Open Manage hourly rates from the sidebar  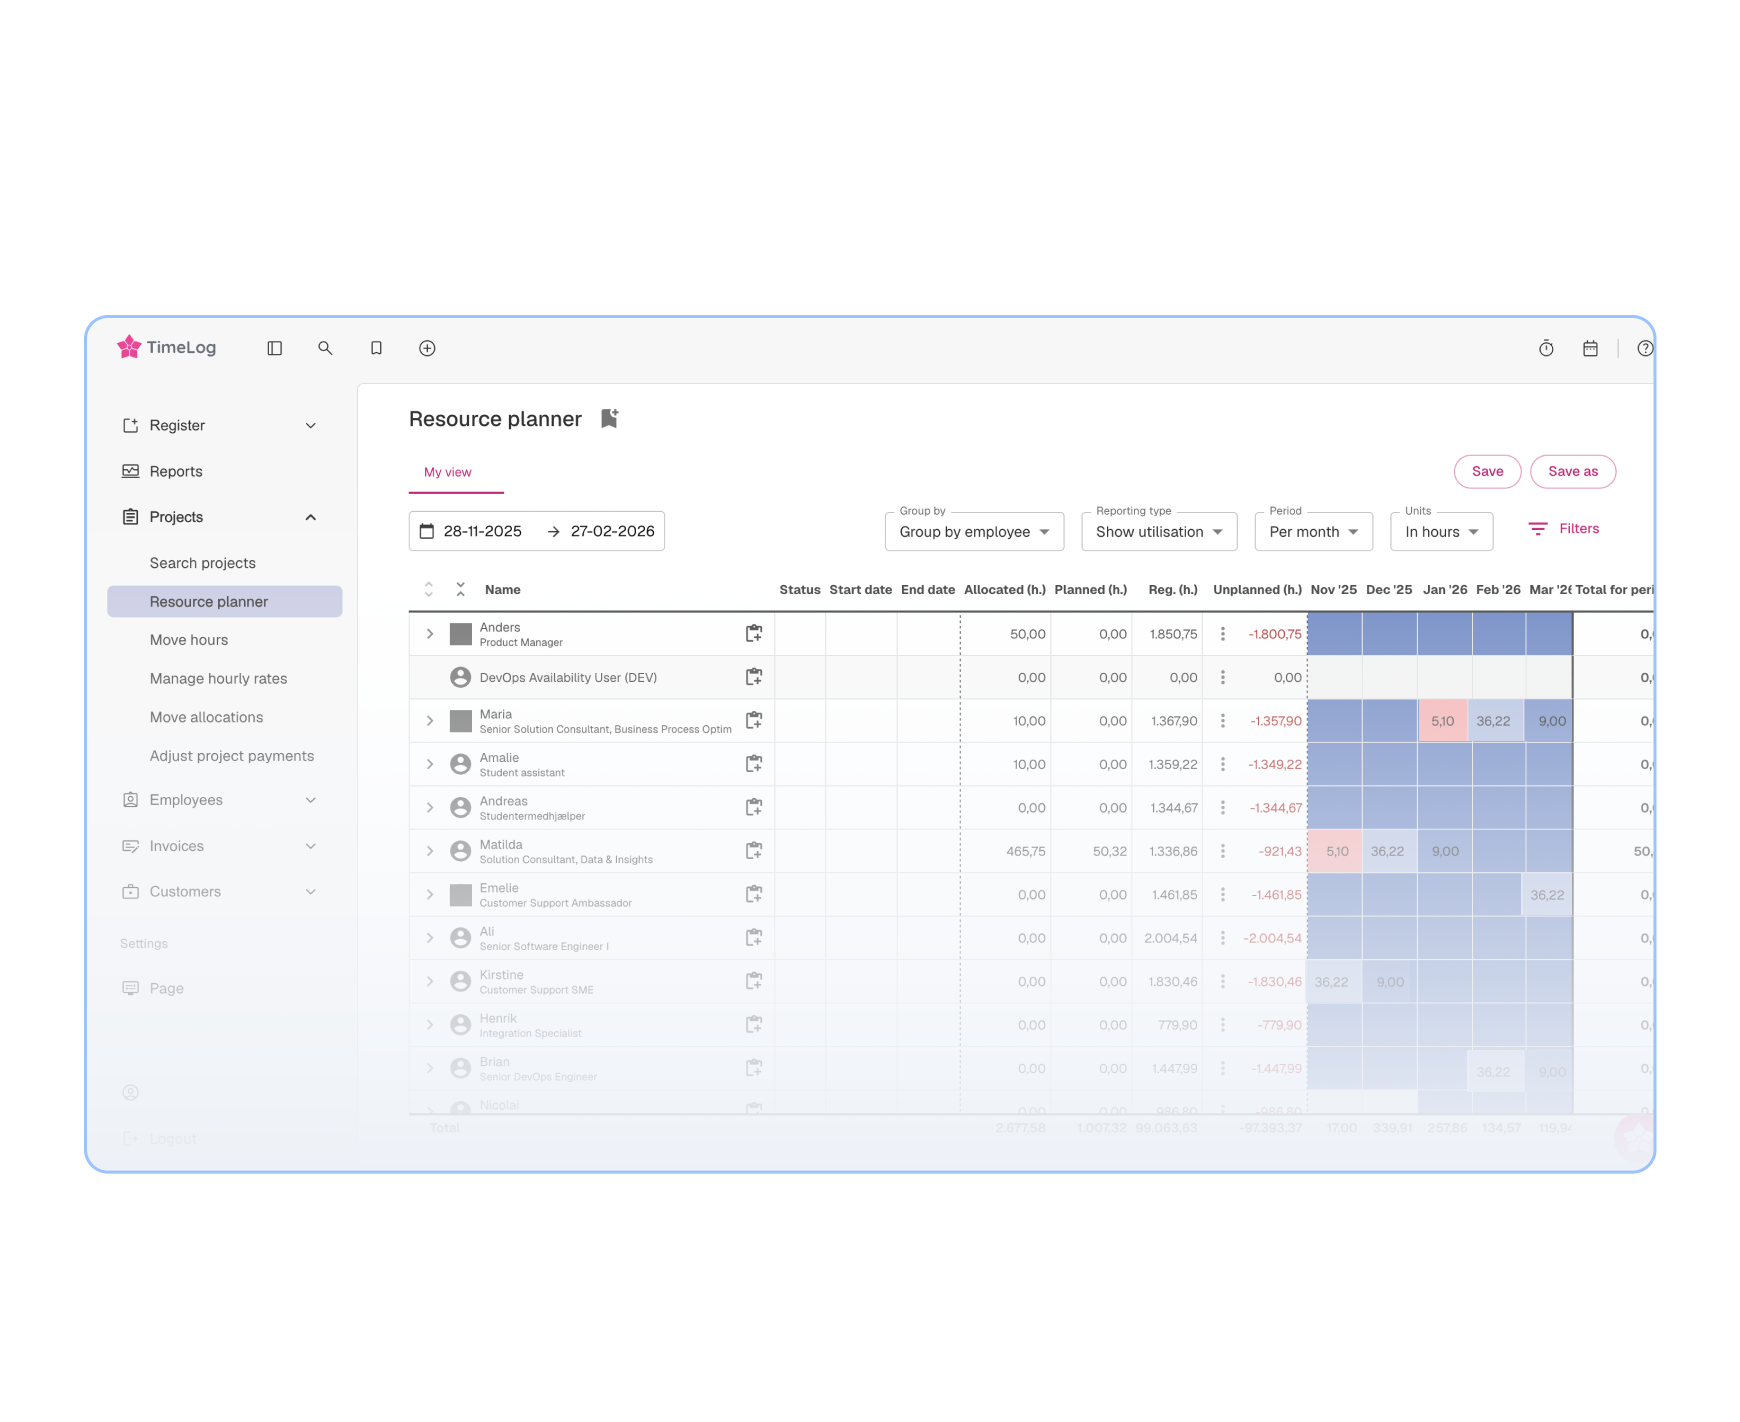pyautogui.click(x=218, y=678)
